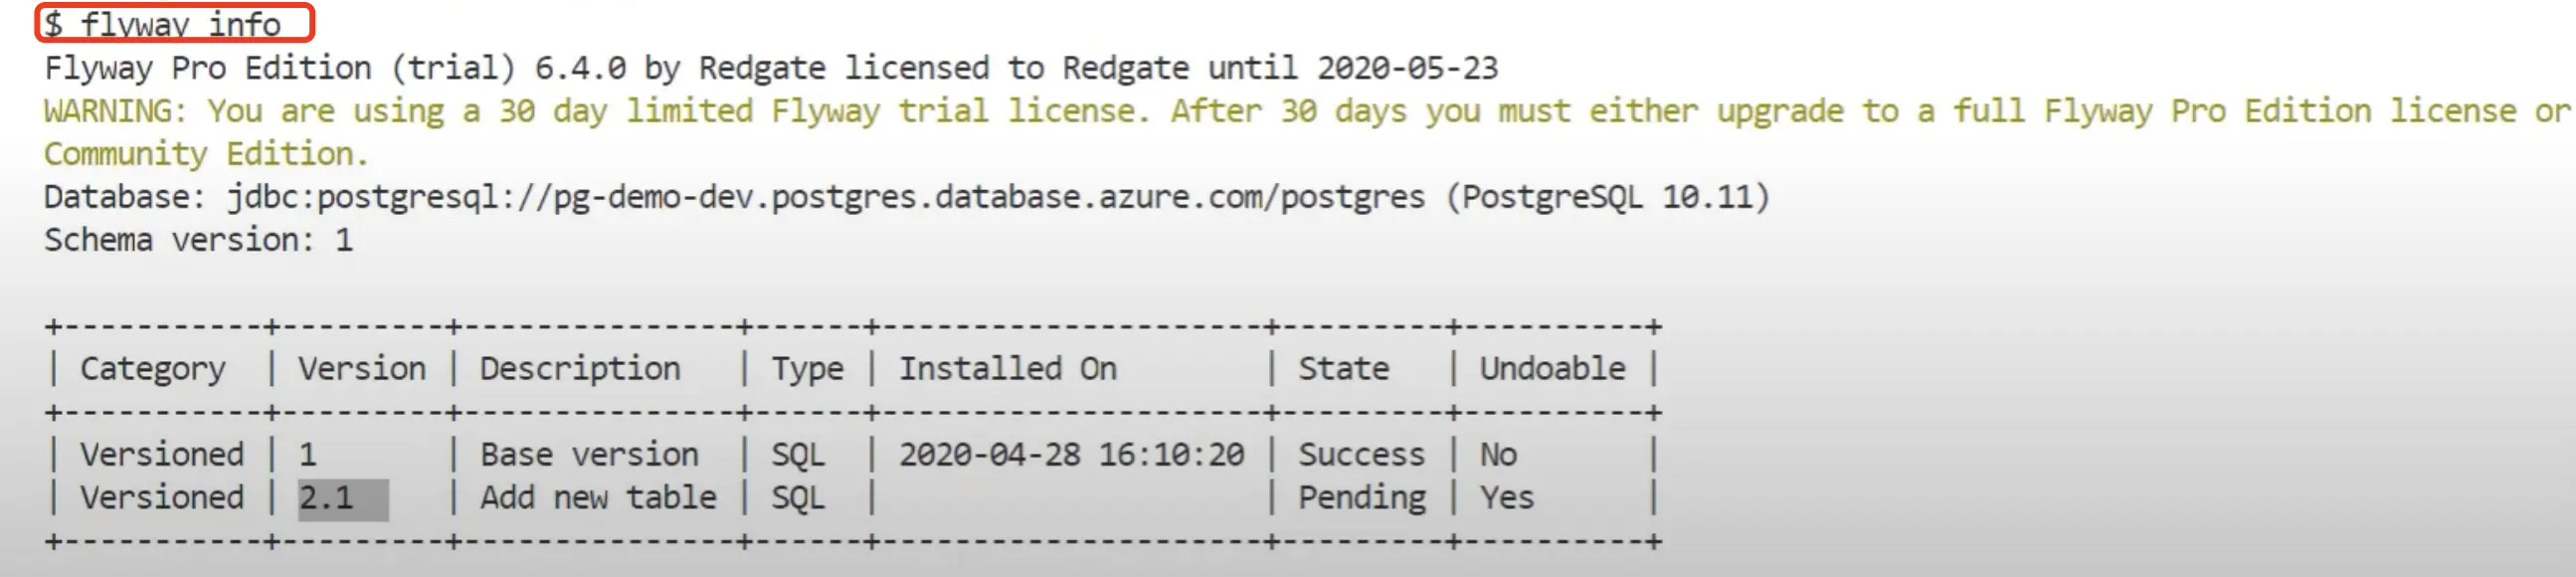
Task: Click the Category column header
Action: [x=153, y=369]
